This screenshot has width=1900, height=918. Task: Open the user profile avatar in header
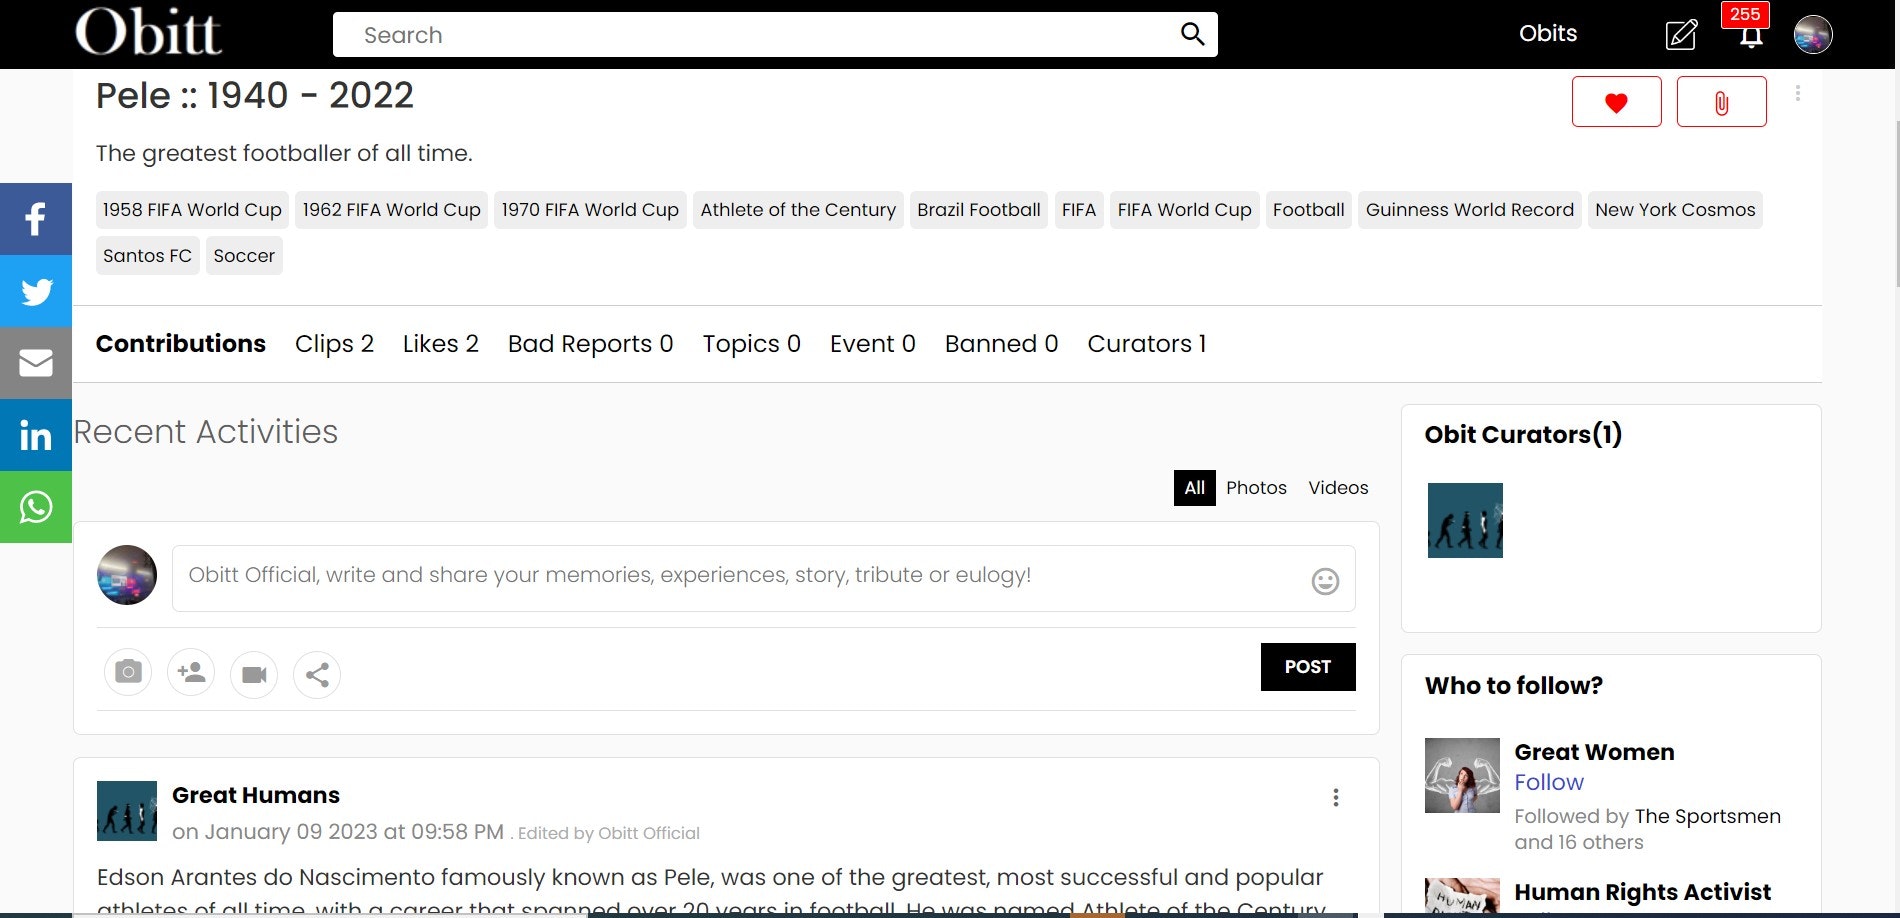click(1813, 35)
